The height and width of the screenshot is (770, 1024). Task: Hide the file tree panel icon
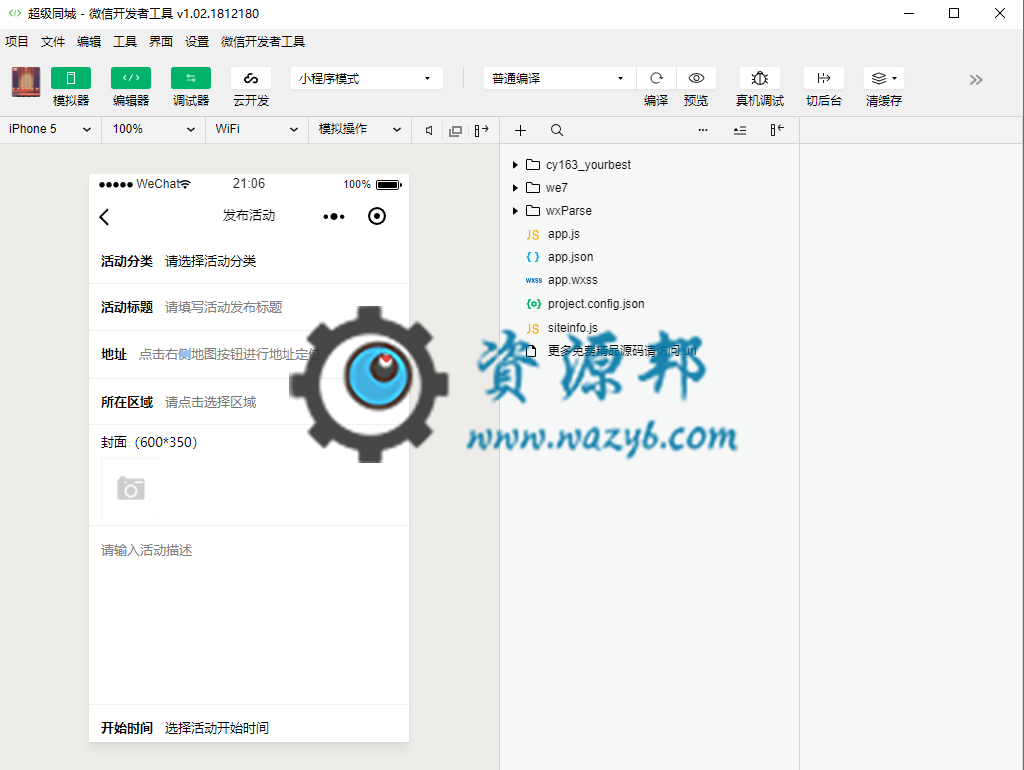(x=776, y=130)
